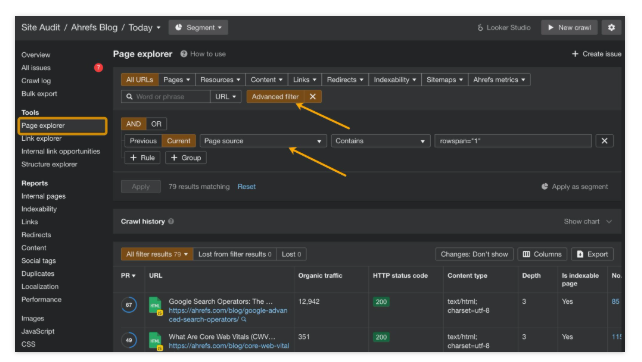The height and width of the screenshot is (362, 642).
Task: Select the AND logic toggle
Action: (133, 124)
